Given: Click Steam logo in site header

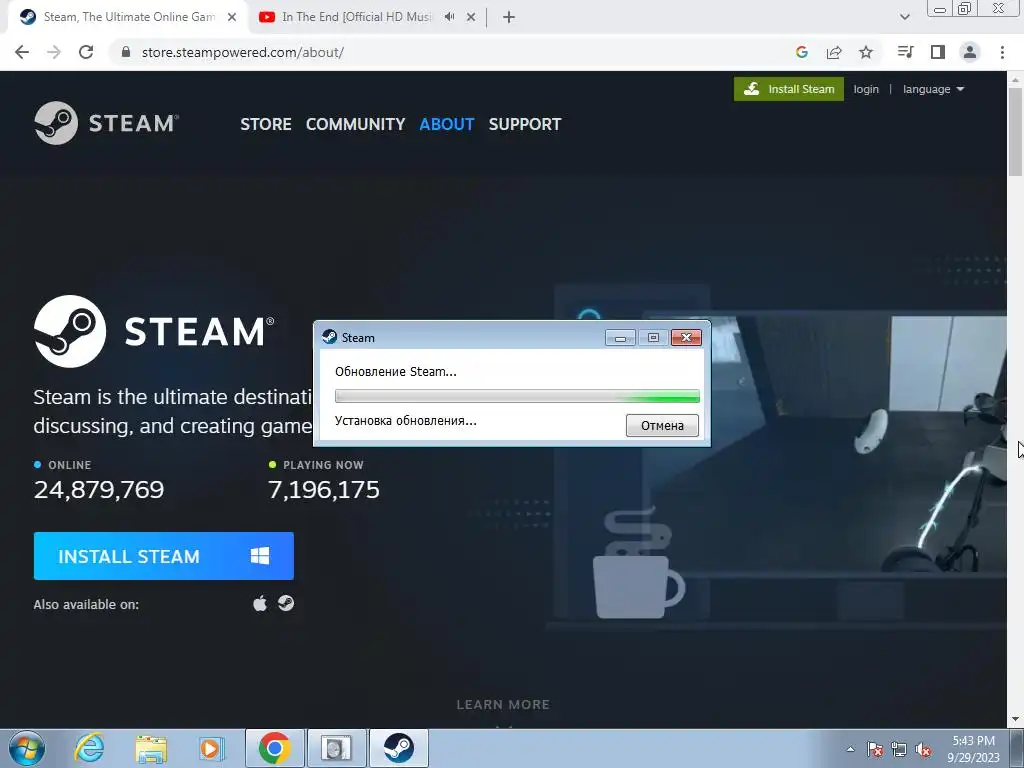Looking at the screenshot, I should tap(106, 123).
